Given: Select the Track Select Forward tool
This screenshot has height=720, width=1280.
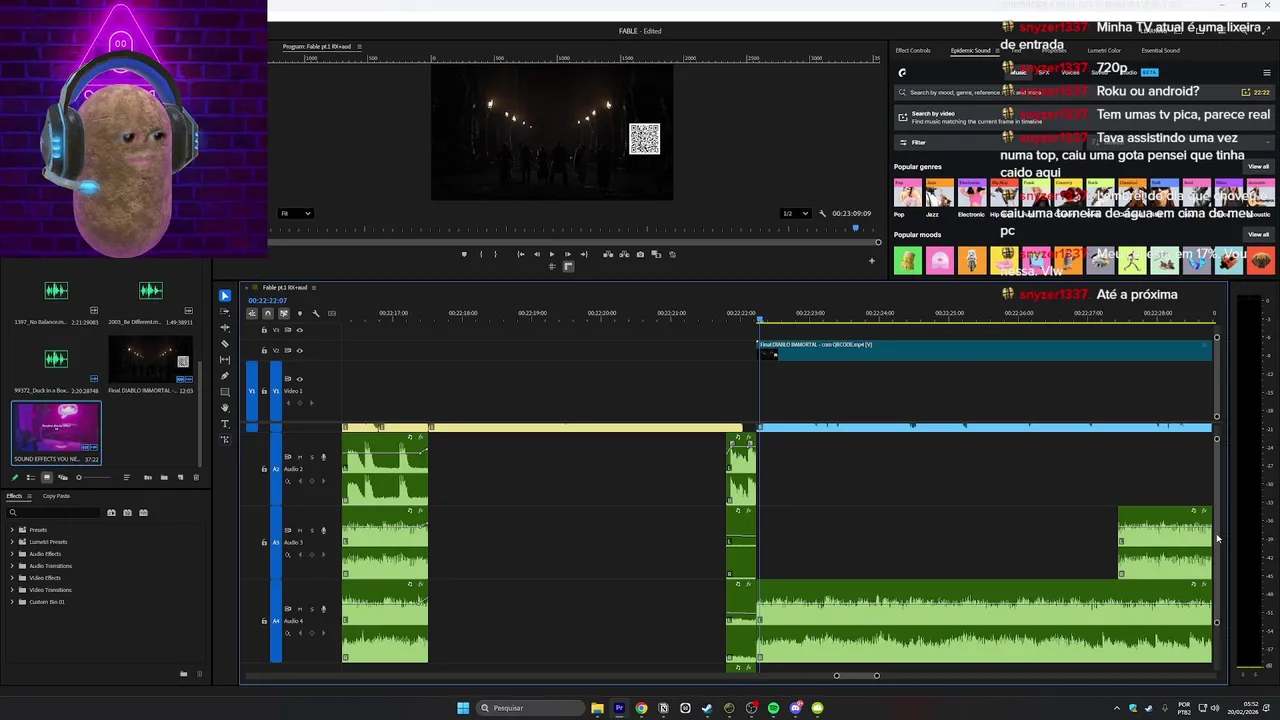Looking at the screenshot, I should tap(225, 312).
